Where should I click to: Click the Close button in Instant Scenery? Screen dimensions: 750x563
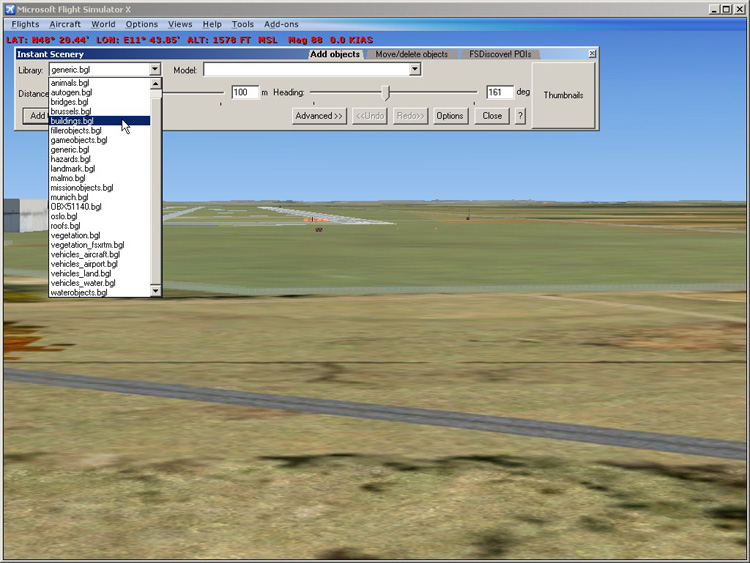[x=492, y=116]
